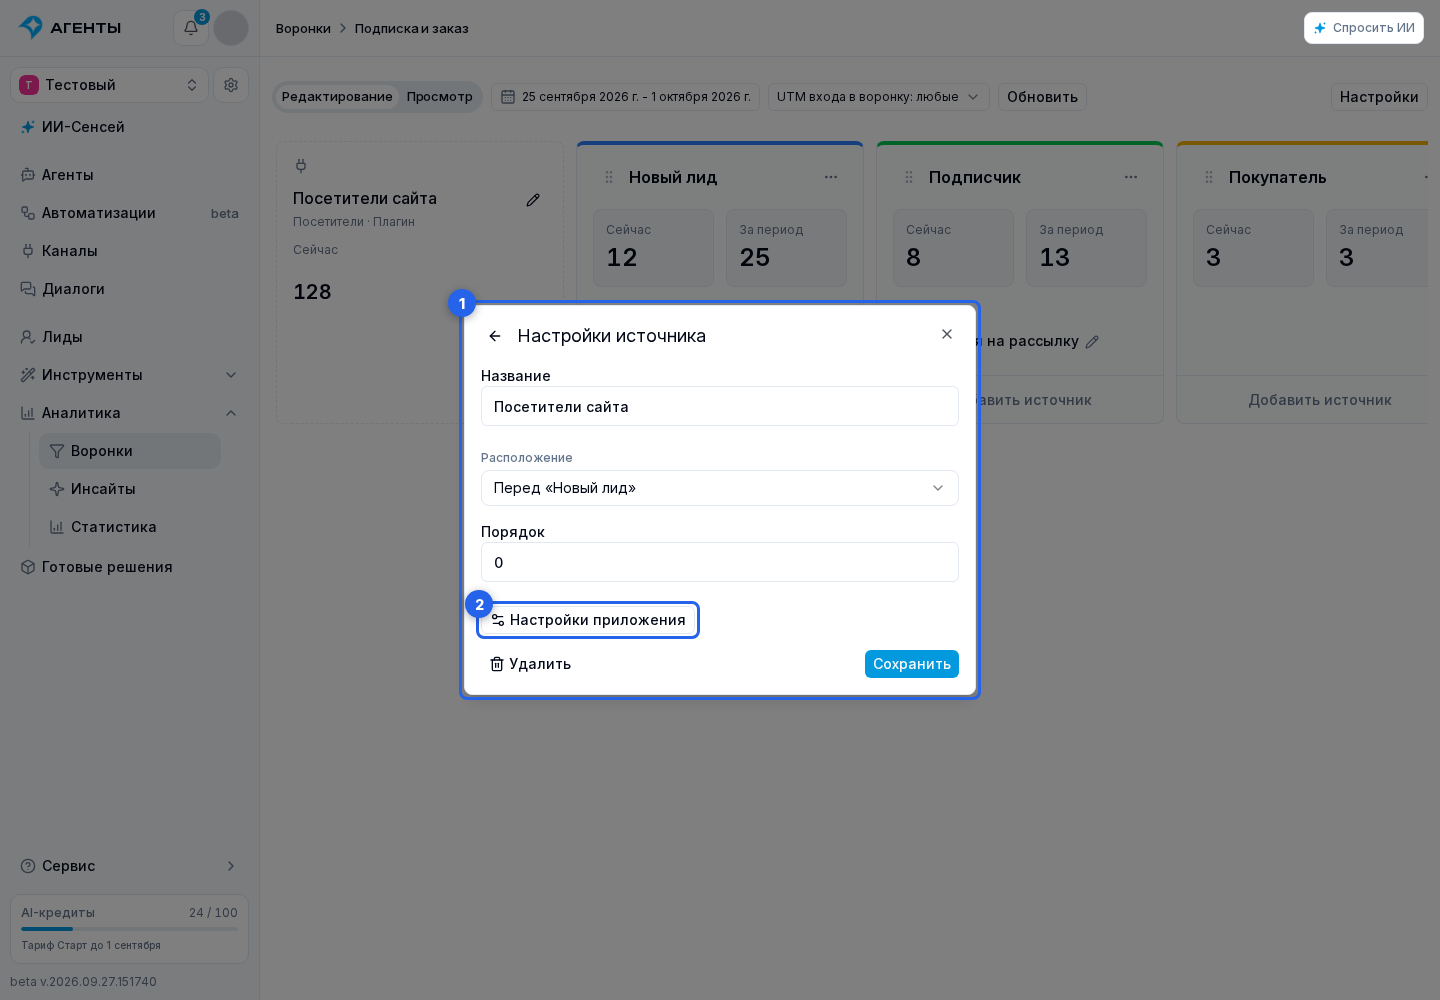Collapse the Аналитика section
Viewport: 1440px width, 1000px height.
coord(130,413)
